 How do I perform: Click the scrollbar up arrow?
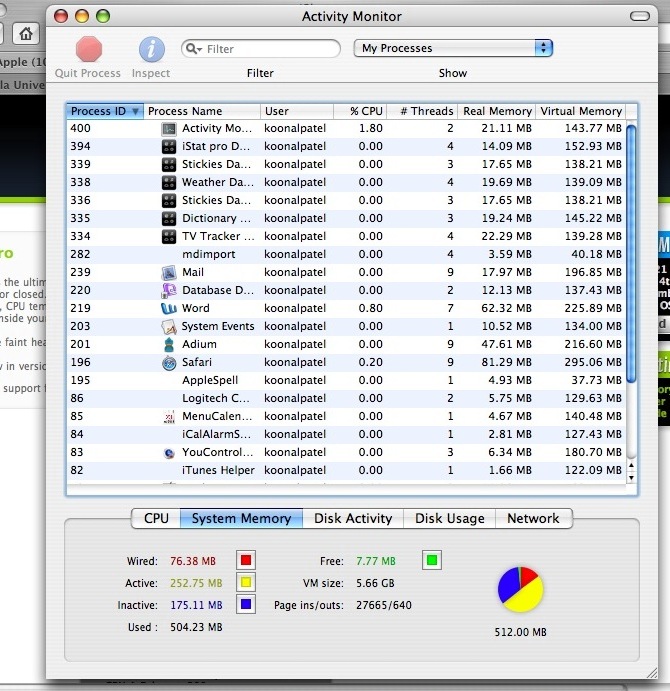pos(631,466)
